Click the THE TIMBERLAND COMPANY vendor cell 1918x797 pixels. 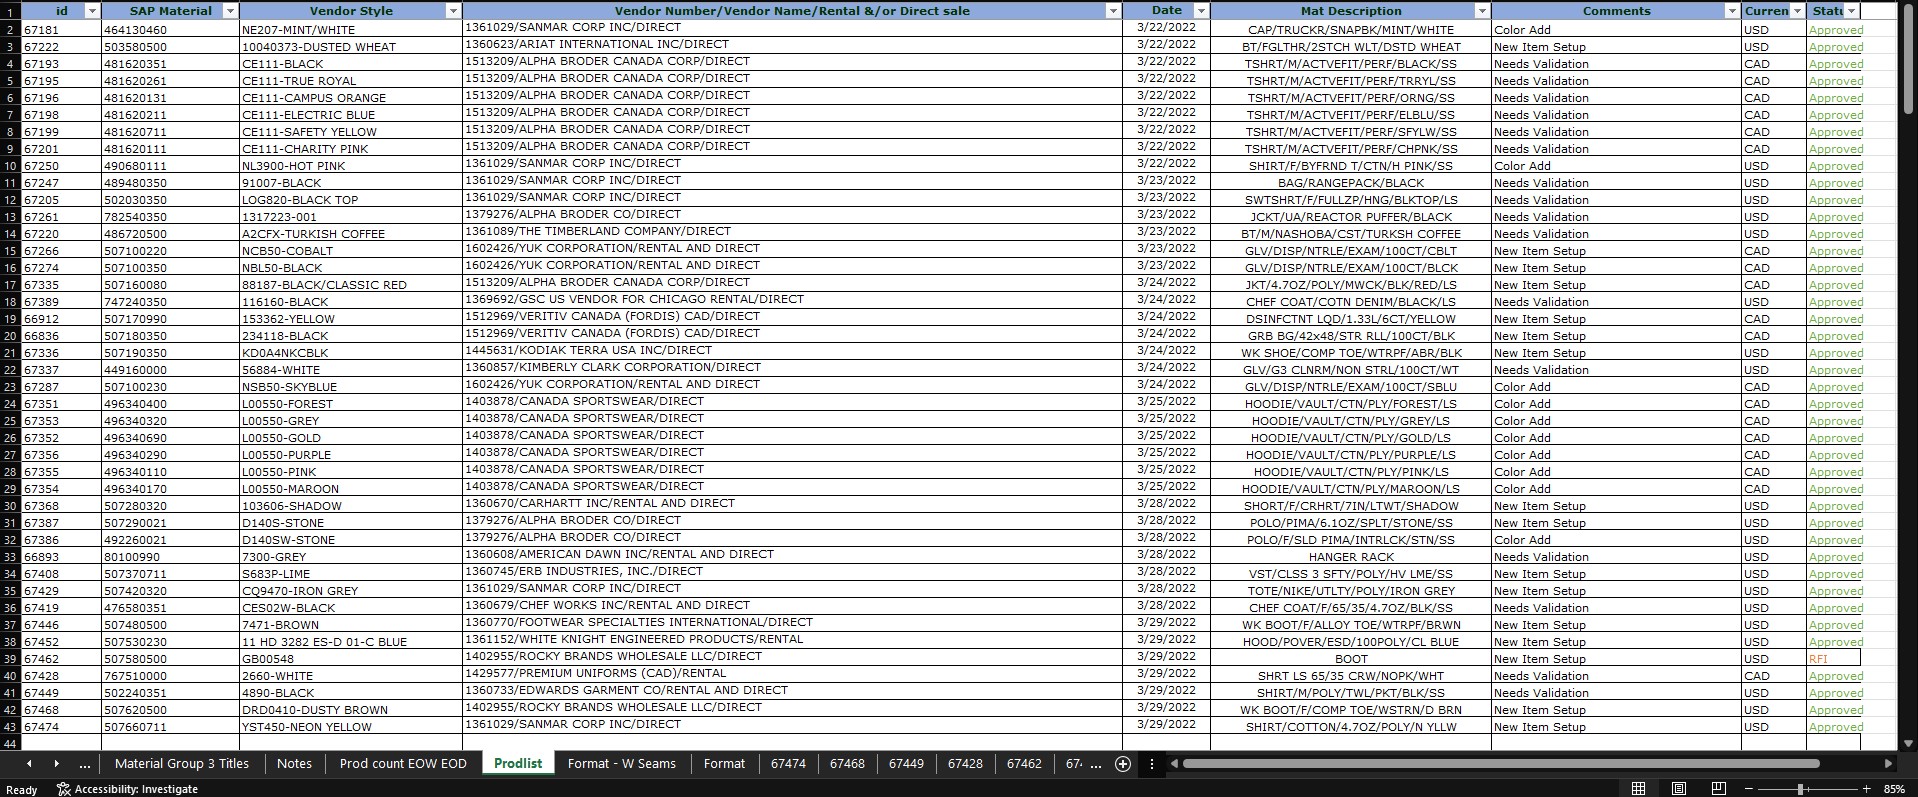click(x=792, y=232)
